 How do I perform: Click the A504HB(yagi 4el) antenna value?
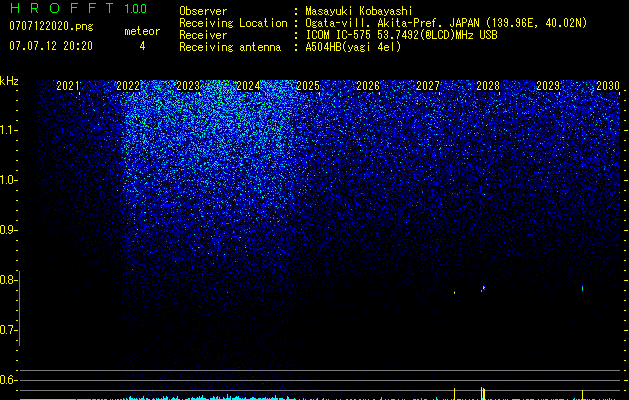(x=353, y=47)
